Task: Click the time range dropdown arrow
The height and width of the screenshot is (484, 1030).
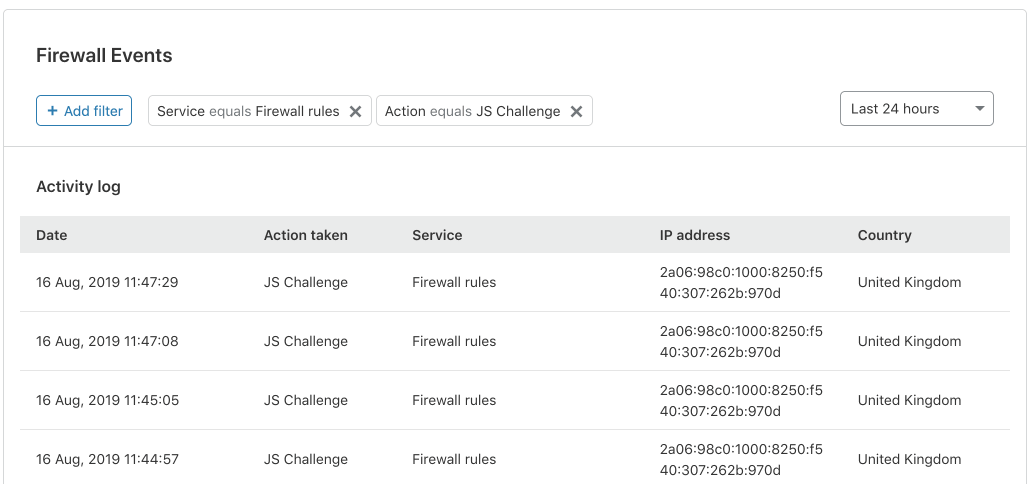Action: pyautogui.click(x=979, y=109)
